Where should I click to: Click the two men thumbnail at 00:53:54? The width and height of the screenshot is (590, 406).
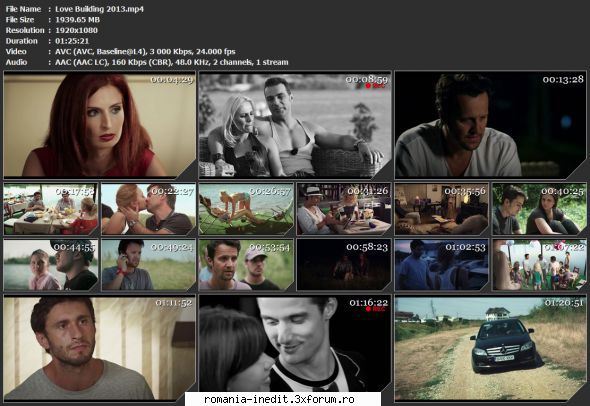(246, 265)
